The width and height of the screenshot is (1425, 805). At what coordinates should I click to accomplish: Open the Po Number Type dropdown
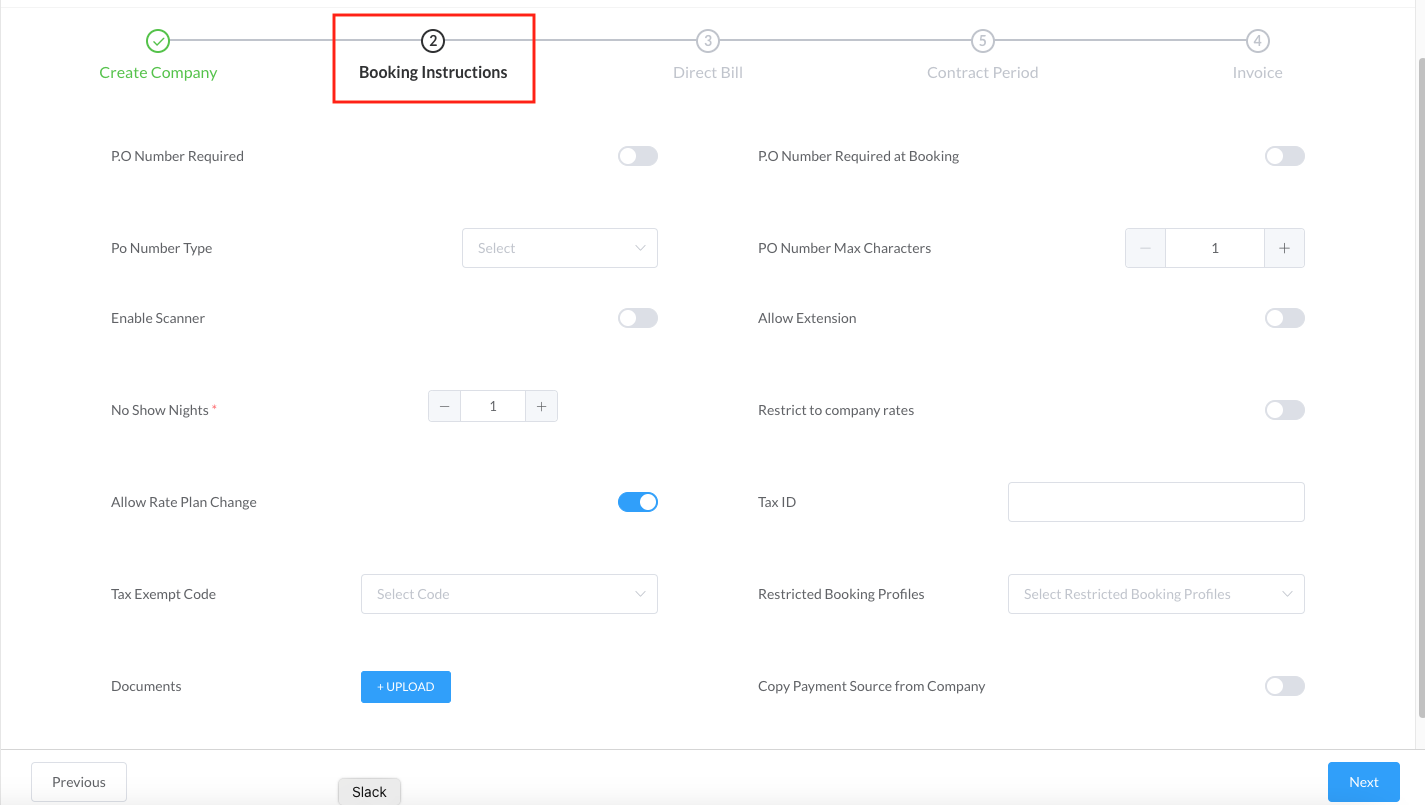[559, 248]
